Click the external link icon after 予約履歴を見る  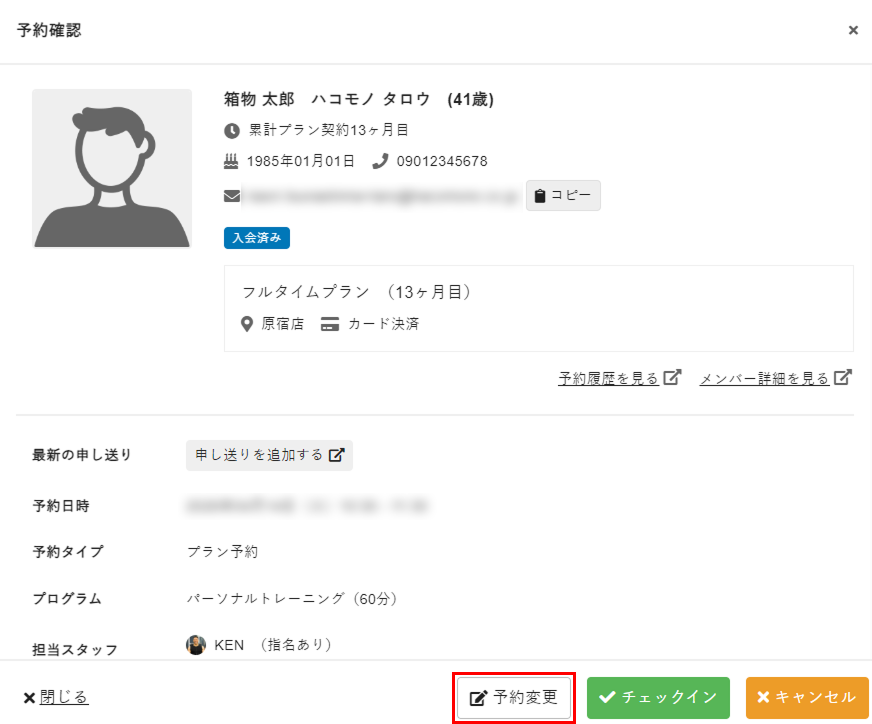coord(673,376)
